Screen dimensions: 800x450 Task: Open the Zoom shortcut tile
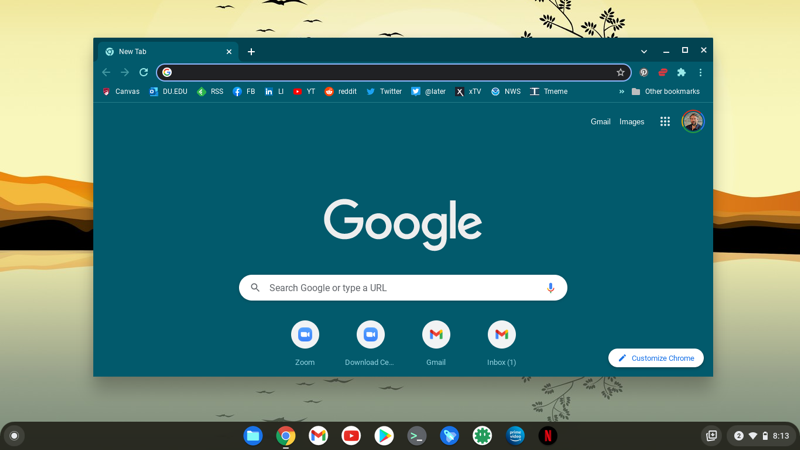305,343
